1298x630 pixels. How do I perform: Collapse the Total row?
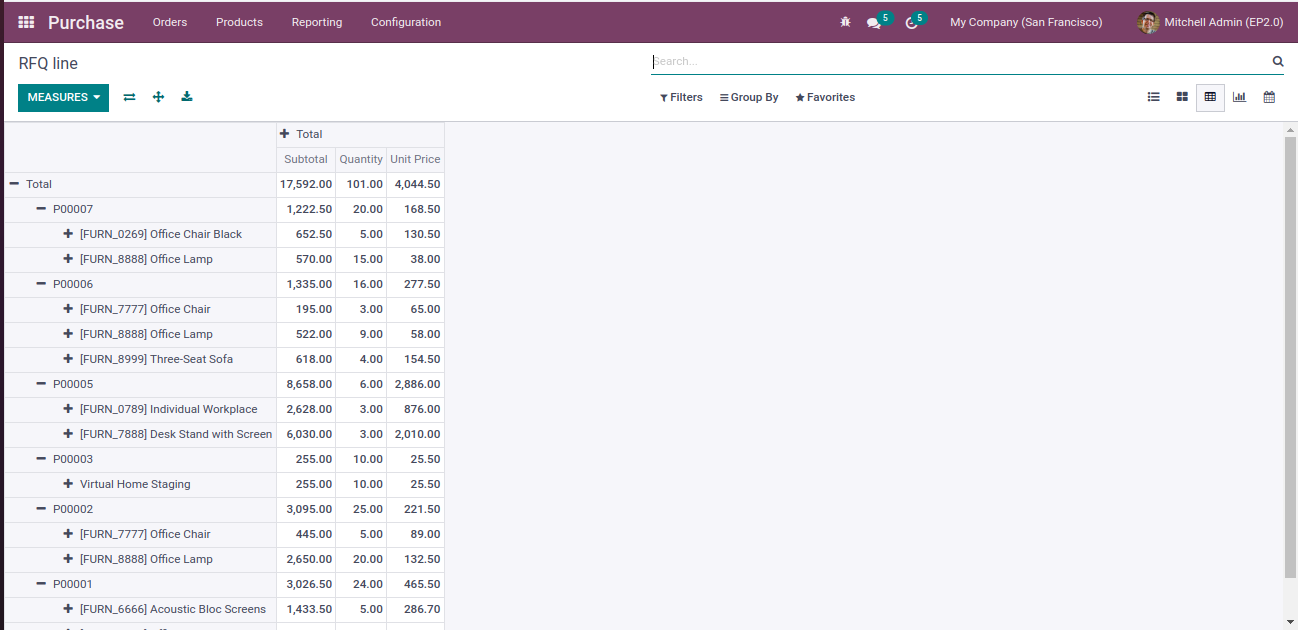click(x=14, y=184)
